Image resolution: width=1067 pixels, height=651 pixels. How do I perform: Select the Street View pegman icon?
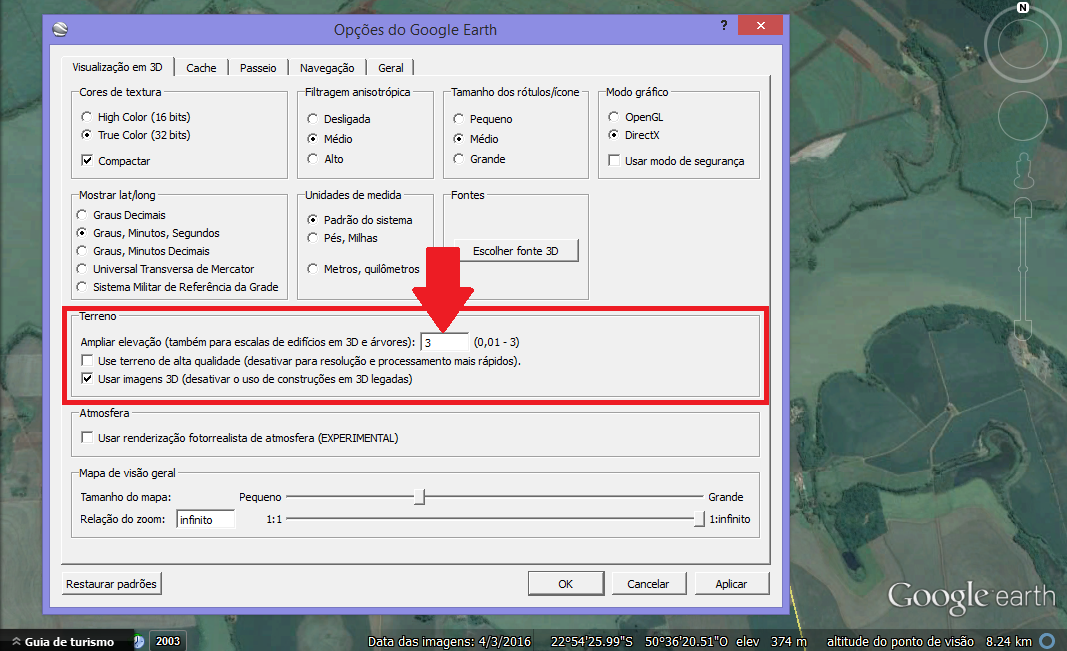click(1023, 170)
